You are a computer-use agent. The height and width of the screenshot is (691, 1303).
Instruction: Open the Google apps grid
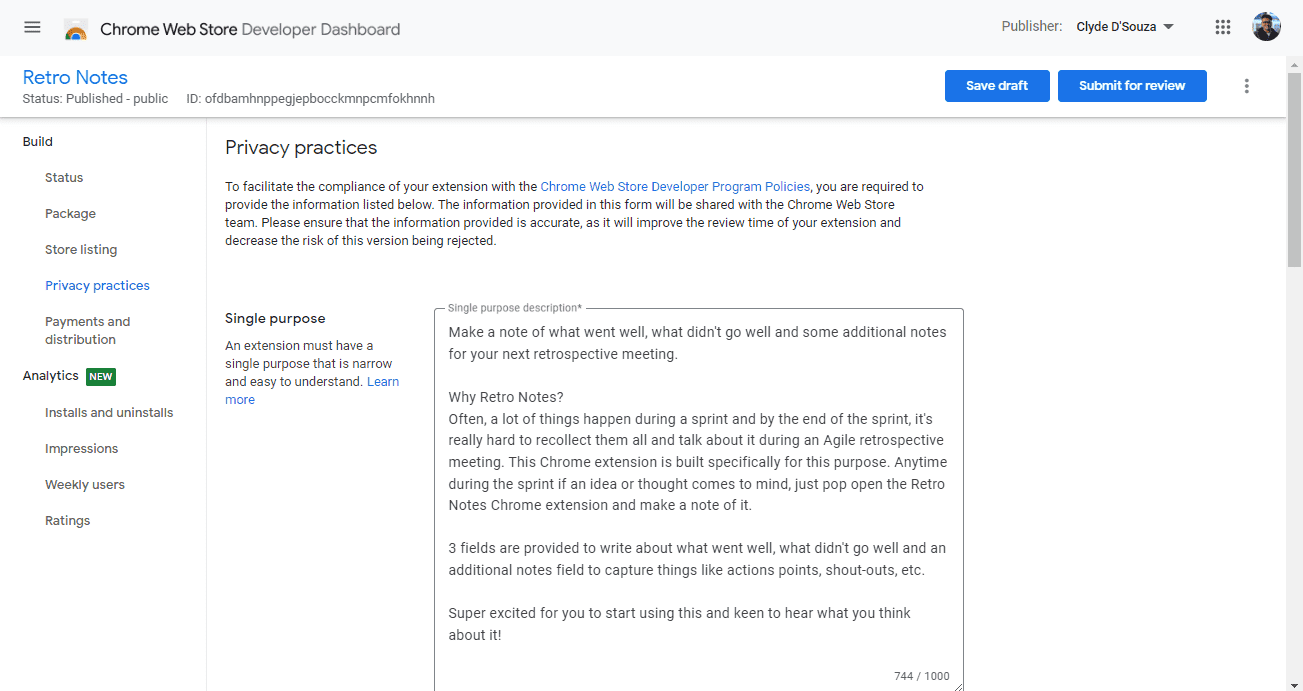[1222, 27]
